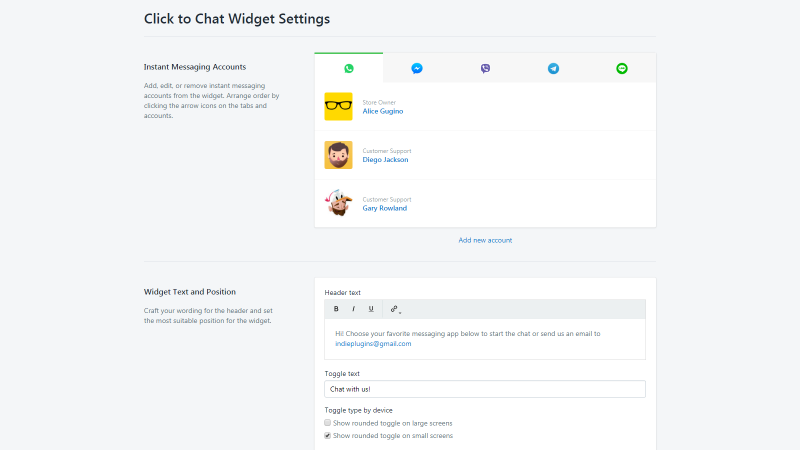Enable rounded toggle on large screens
The width and height of the screenshot is (800, 450).
[x=328, y=422]
